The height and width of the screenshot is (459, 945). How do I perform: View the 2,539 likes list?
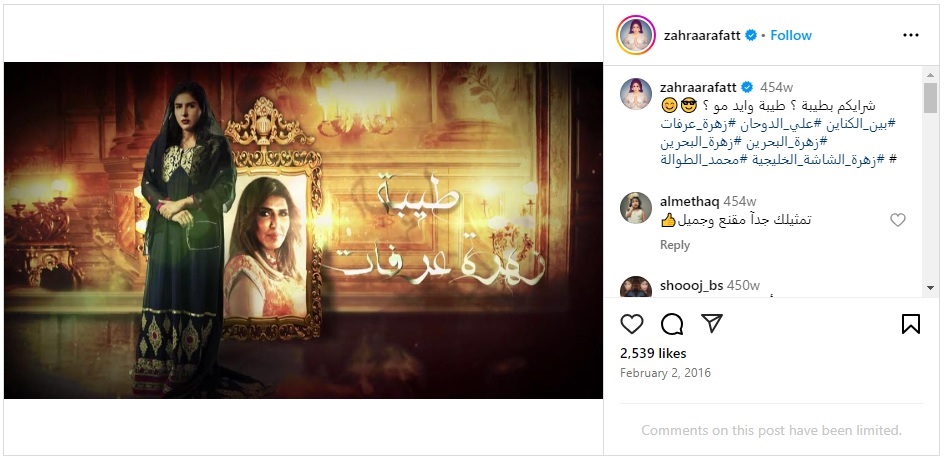point(653,354)
